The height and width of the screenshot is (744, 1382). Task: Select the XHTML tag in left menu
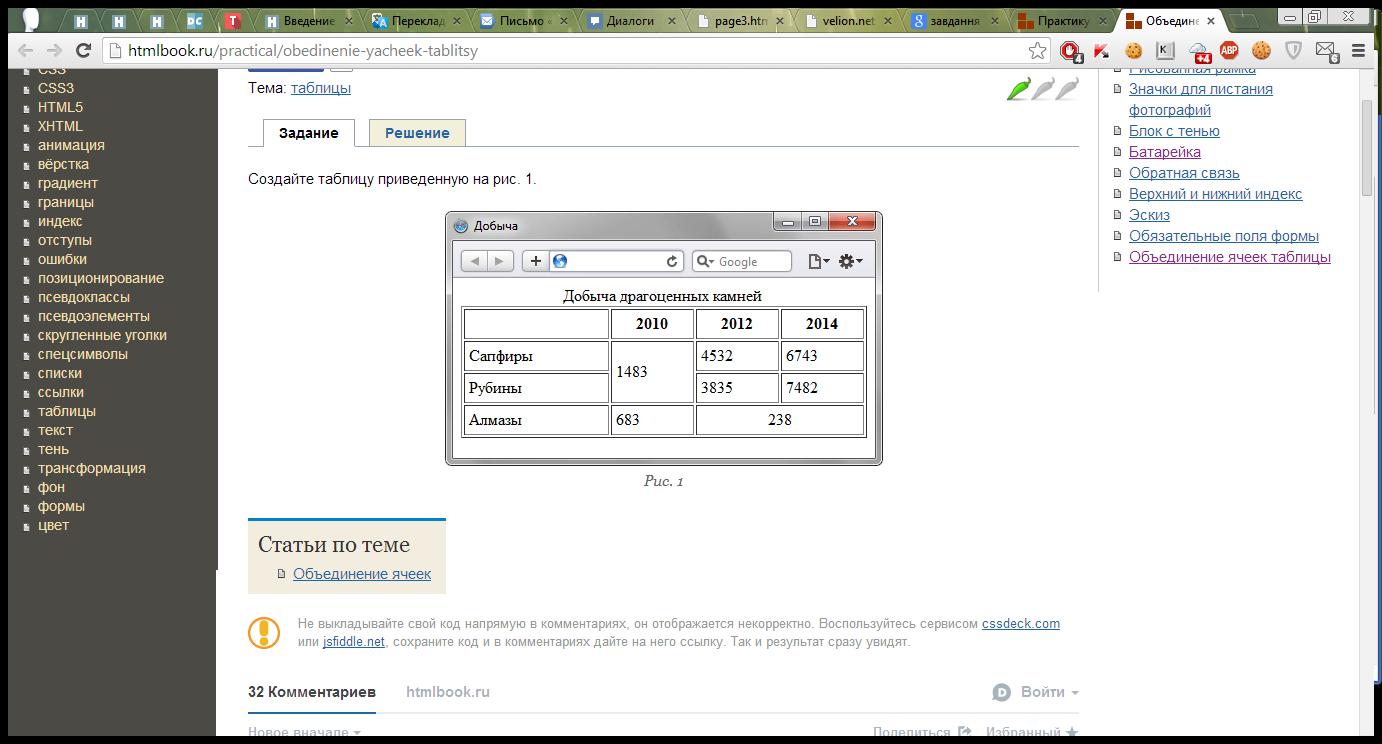pos(60,126)
